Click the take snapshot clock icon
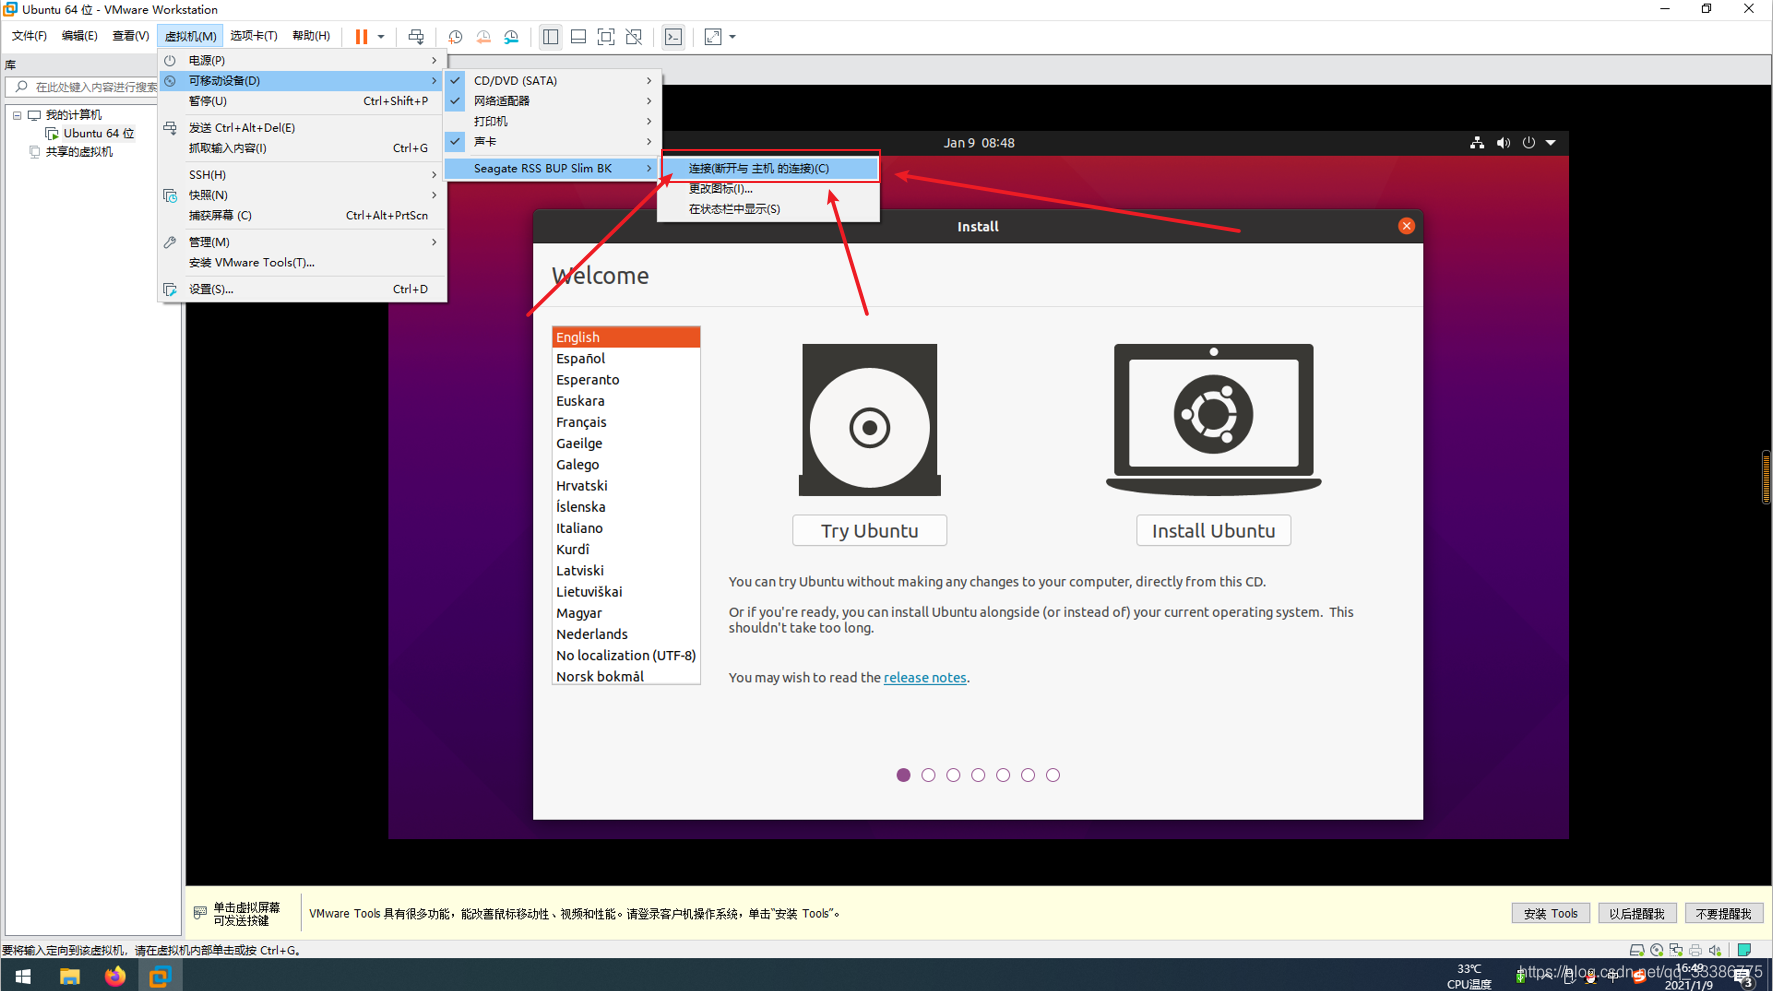Screen dimensions: 1773x991 click(x=455, y=37)
